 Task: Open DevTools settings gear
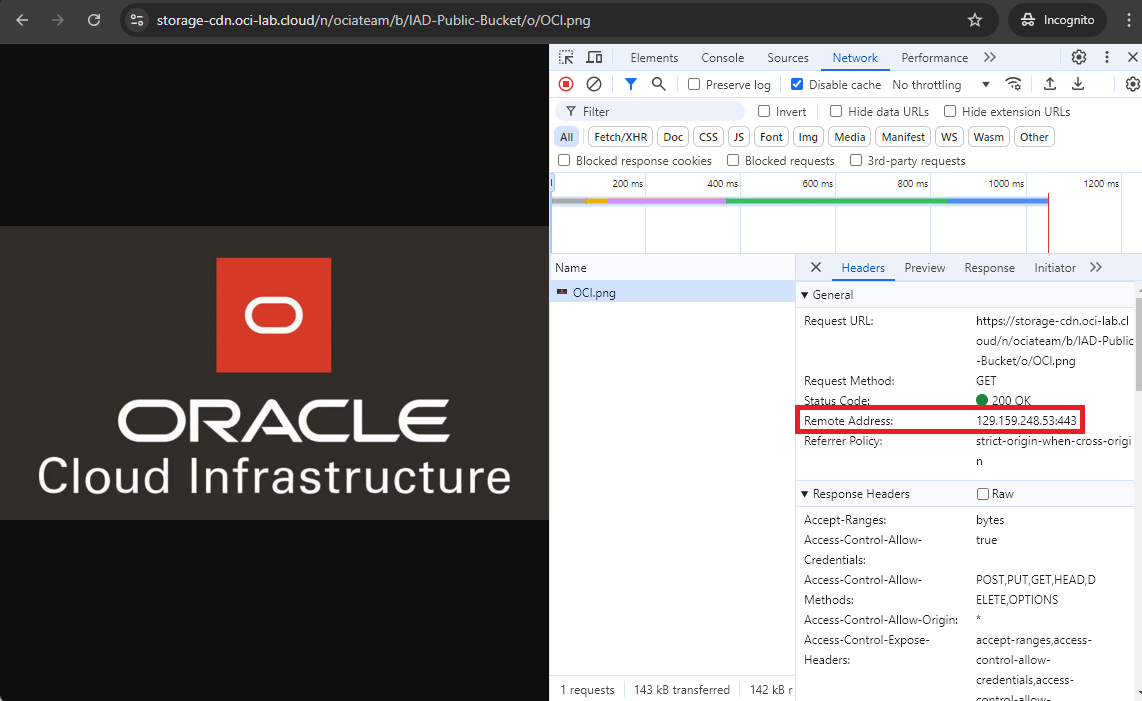pos(1079,58)
